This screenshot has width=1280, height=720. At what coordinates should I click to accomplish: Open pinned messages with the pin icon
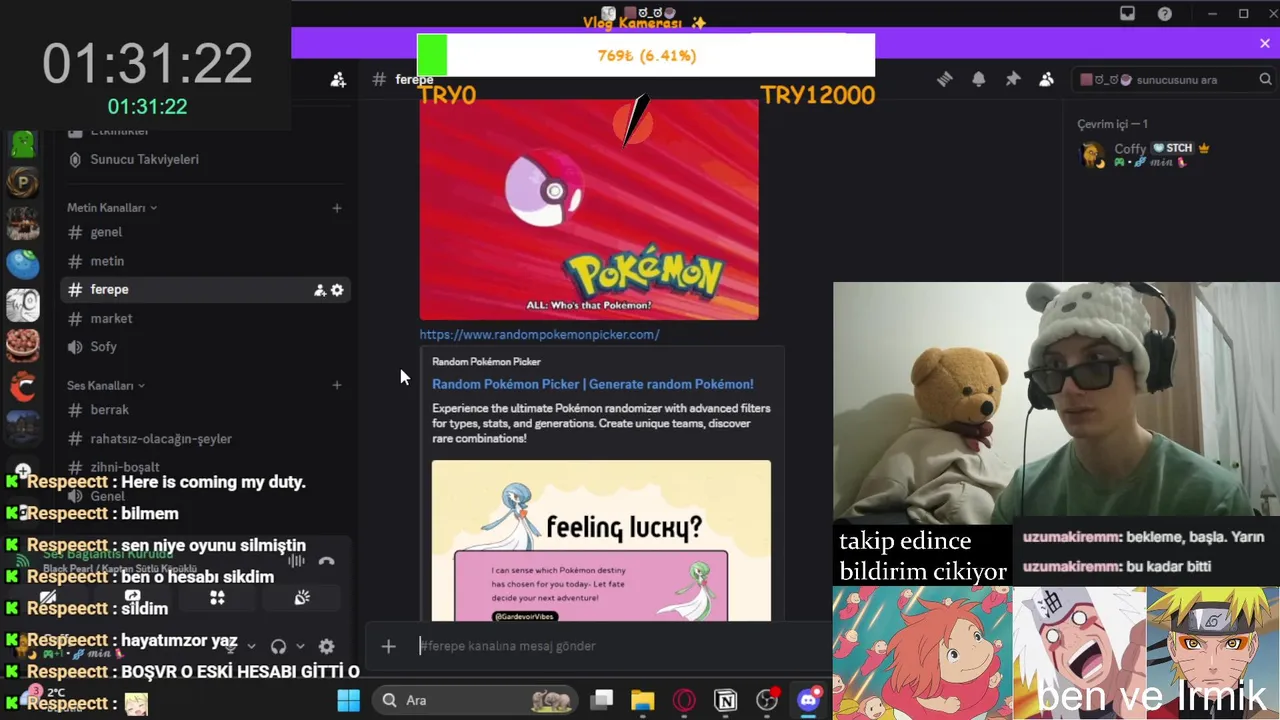[x=1012, y=80]
